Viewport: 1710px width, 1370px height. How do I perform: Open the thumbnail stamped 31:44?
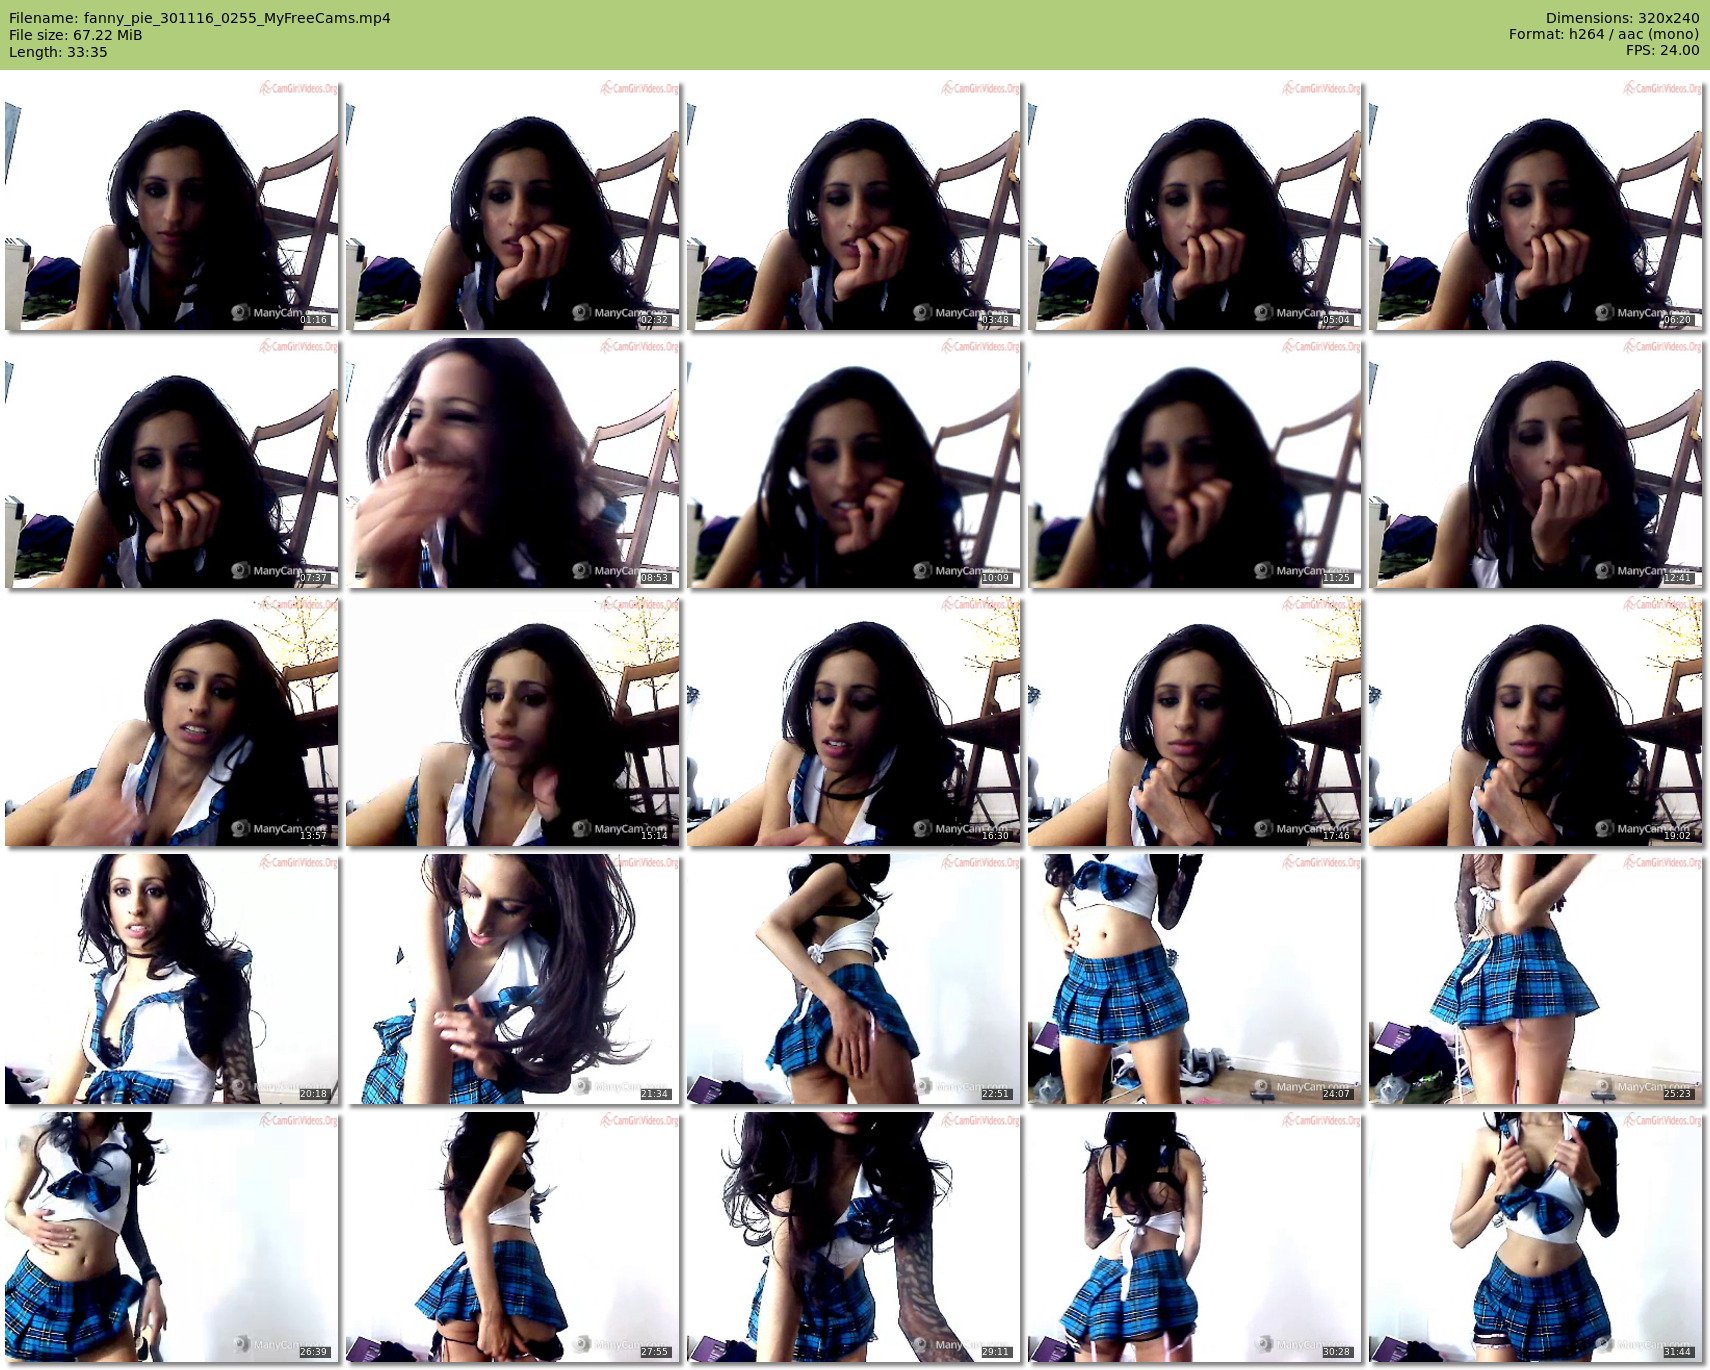point(1535,1237)
